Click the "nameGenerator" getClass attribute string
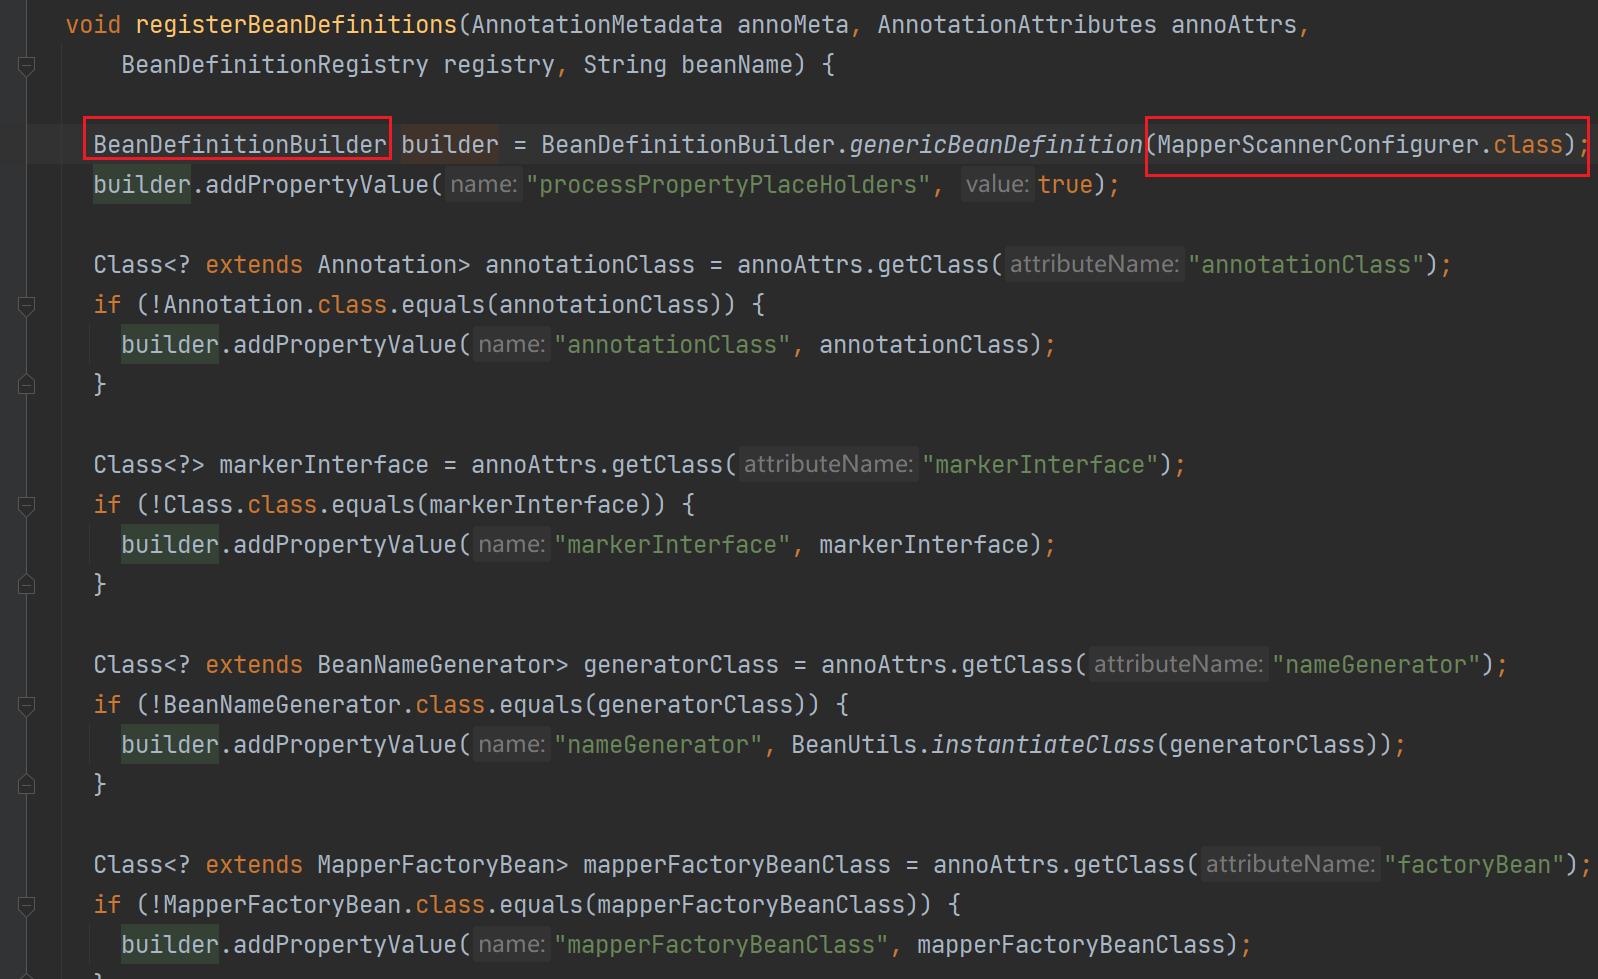 click(1375, 665)
